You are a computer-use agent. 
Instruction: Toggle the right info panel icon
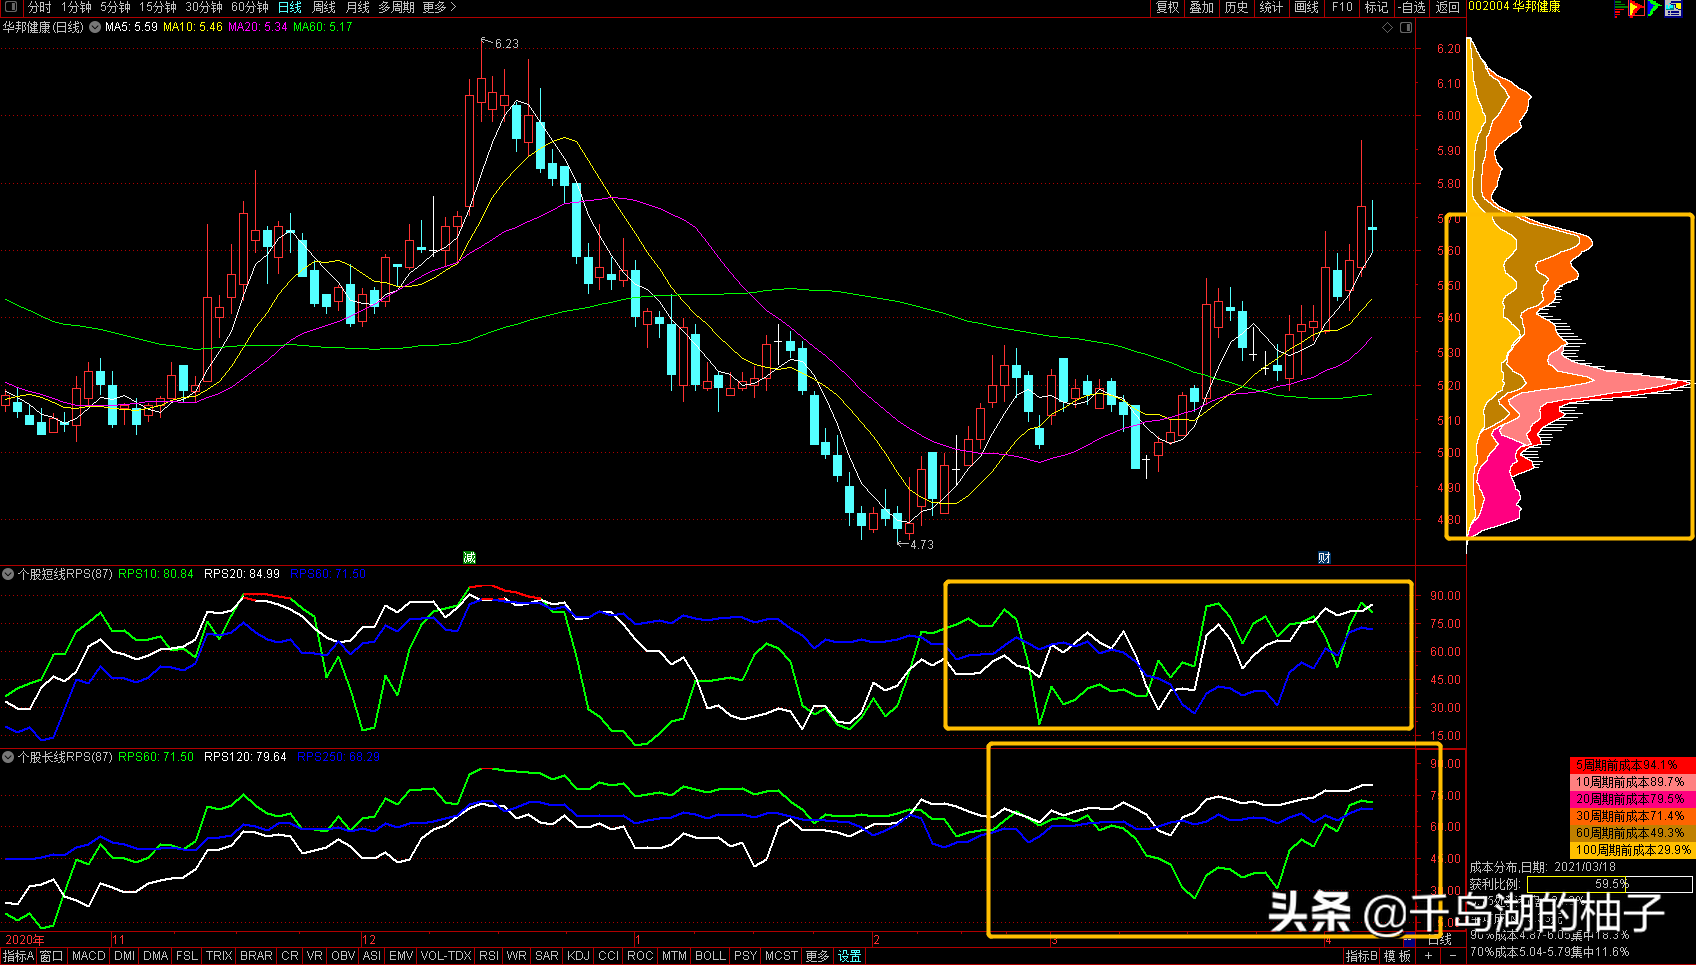(1406, 27)
